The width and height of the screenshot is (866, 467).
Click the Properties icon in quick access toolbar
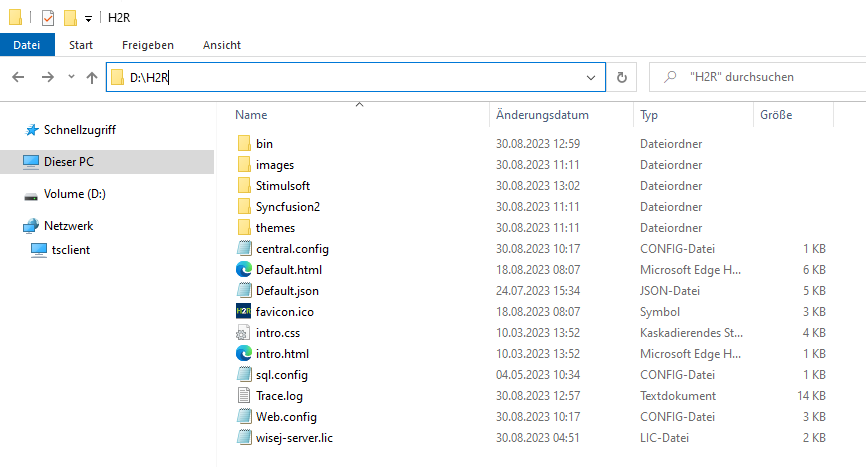click(x=48, y=17)
